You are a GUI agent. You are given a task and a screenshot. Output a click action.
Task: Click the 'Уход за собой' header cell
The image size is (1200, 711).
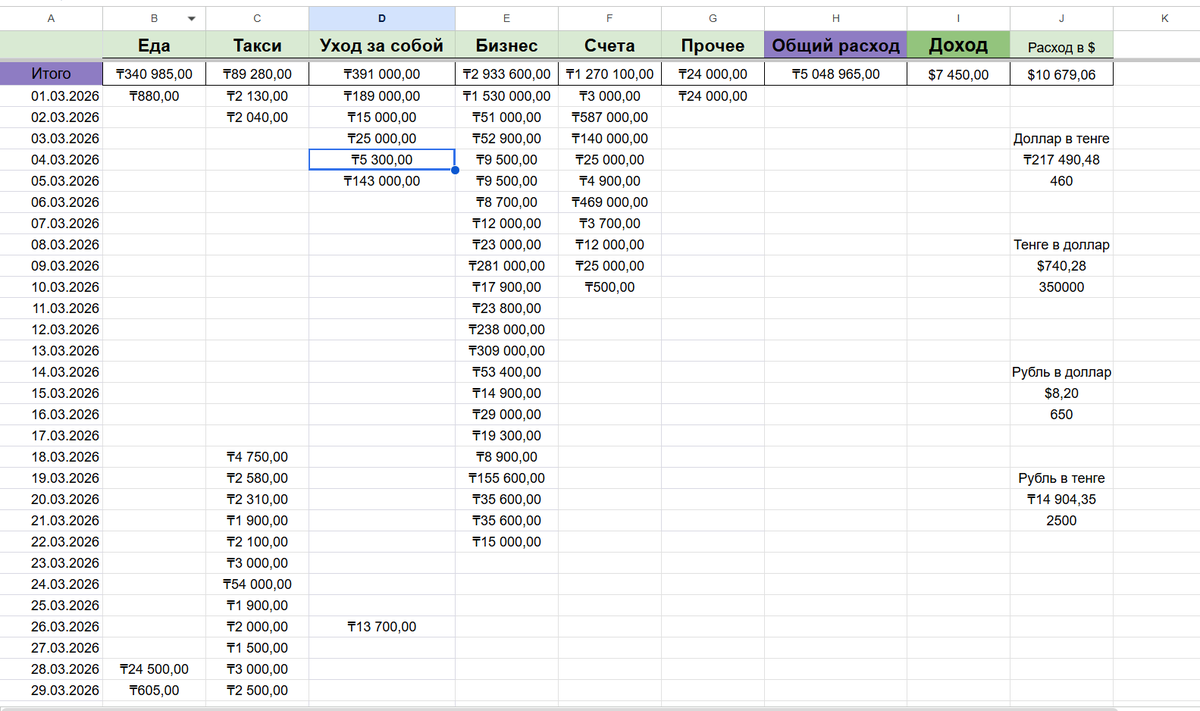click(382, 45)
